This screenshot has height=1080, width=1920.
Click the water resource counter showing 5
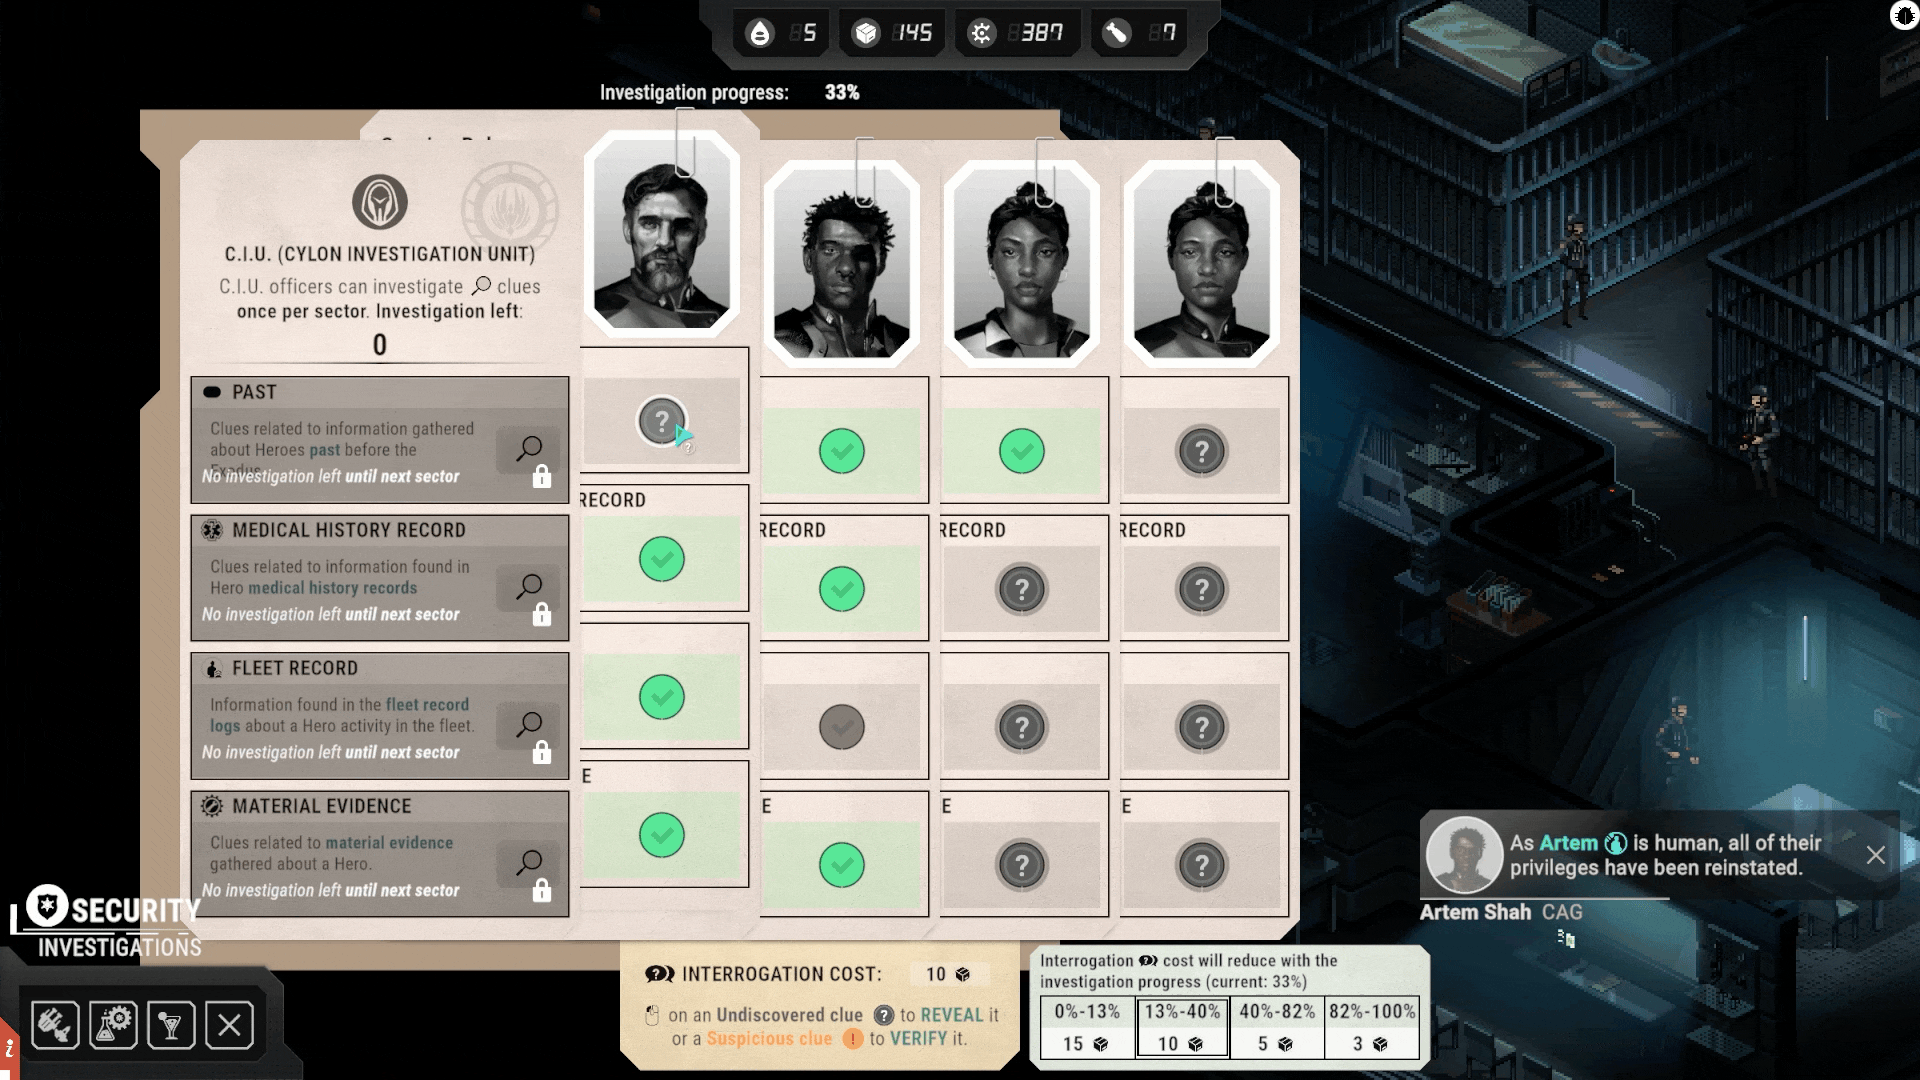click(782, 33)
